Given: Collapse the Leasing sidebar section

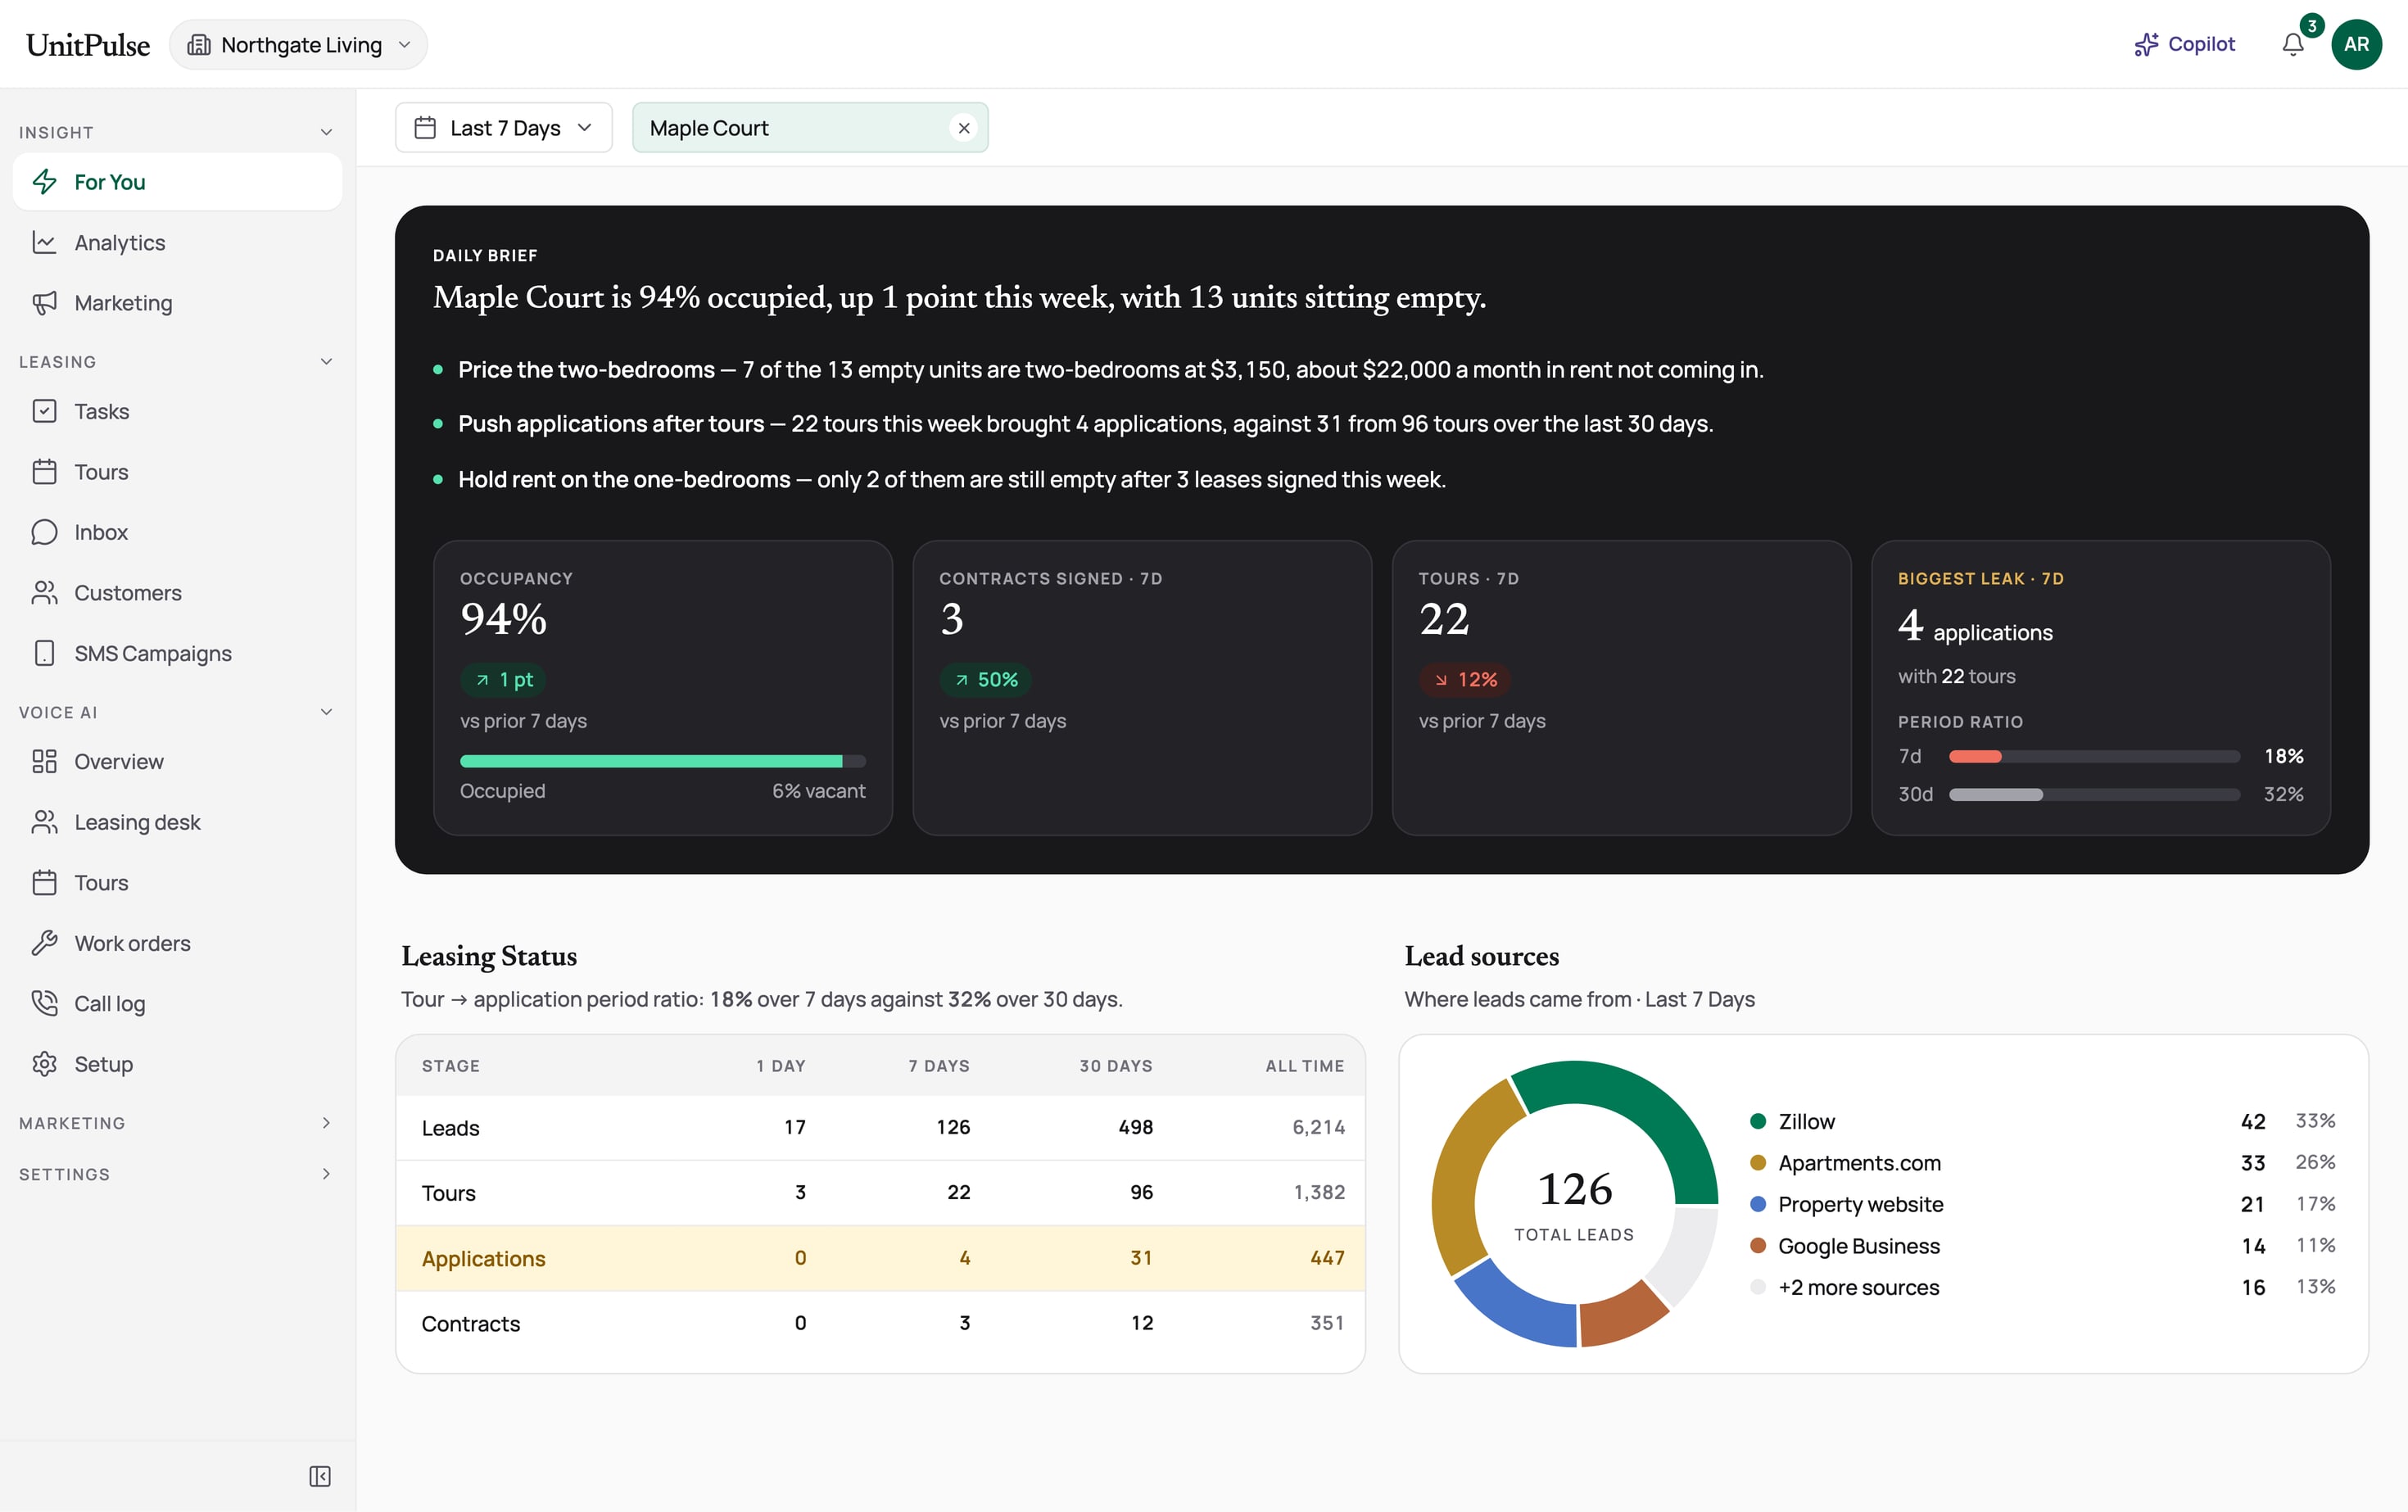Looking at the screenshot, I should click(326, 361).
